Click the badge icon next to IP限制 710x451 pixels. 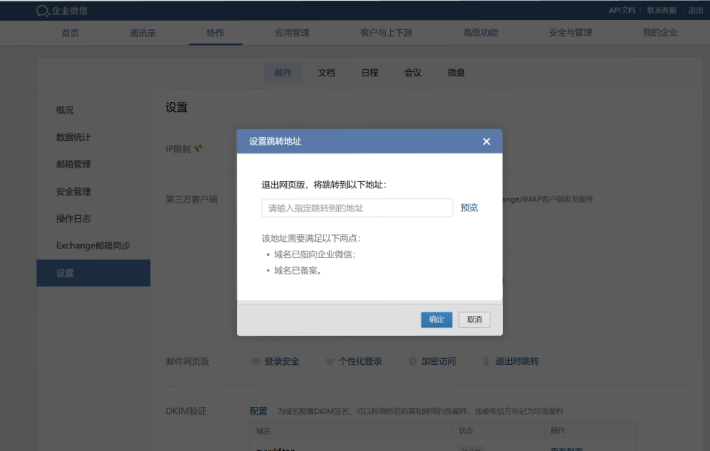click(x=198, y=149)
